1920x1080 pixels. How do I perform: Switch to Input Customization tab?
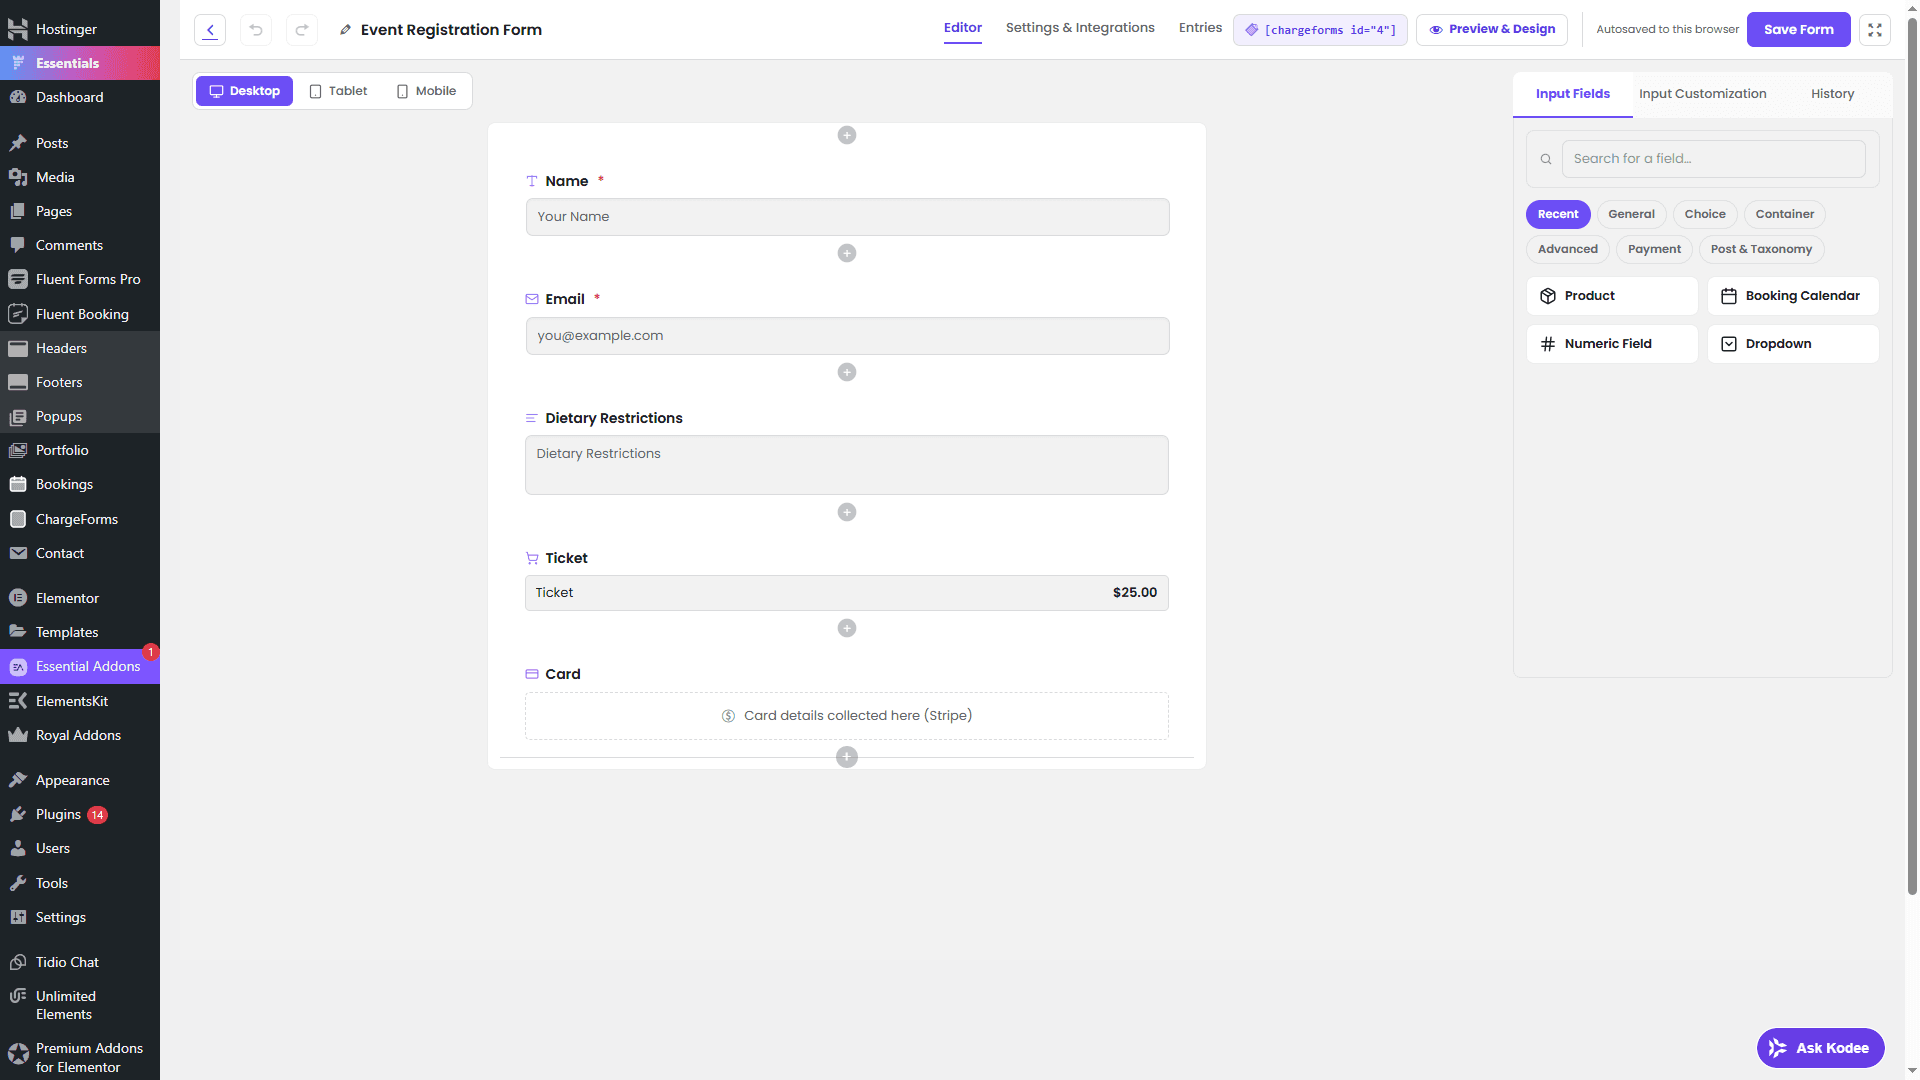[1702, 94]
